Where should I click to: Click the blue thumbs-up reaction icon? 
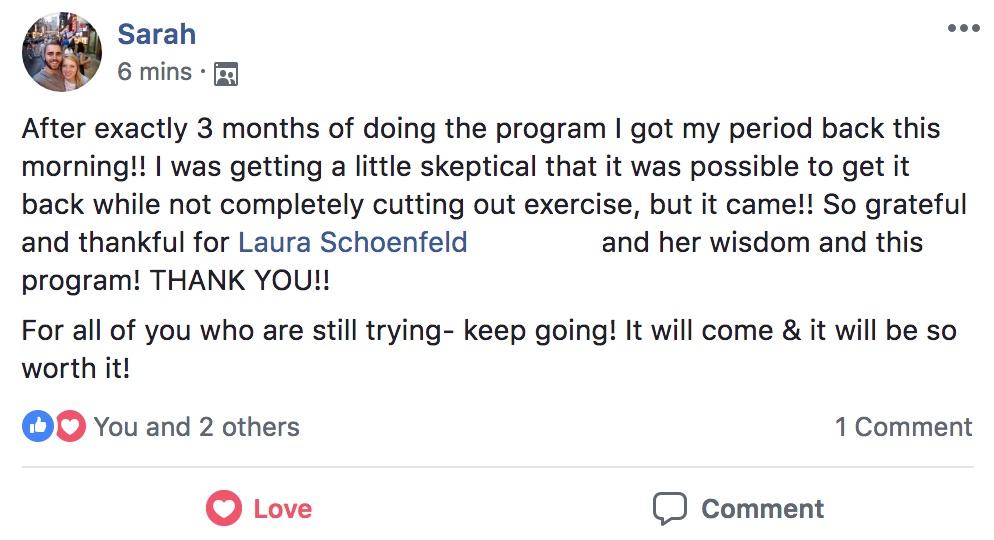(37, 427)
